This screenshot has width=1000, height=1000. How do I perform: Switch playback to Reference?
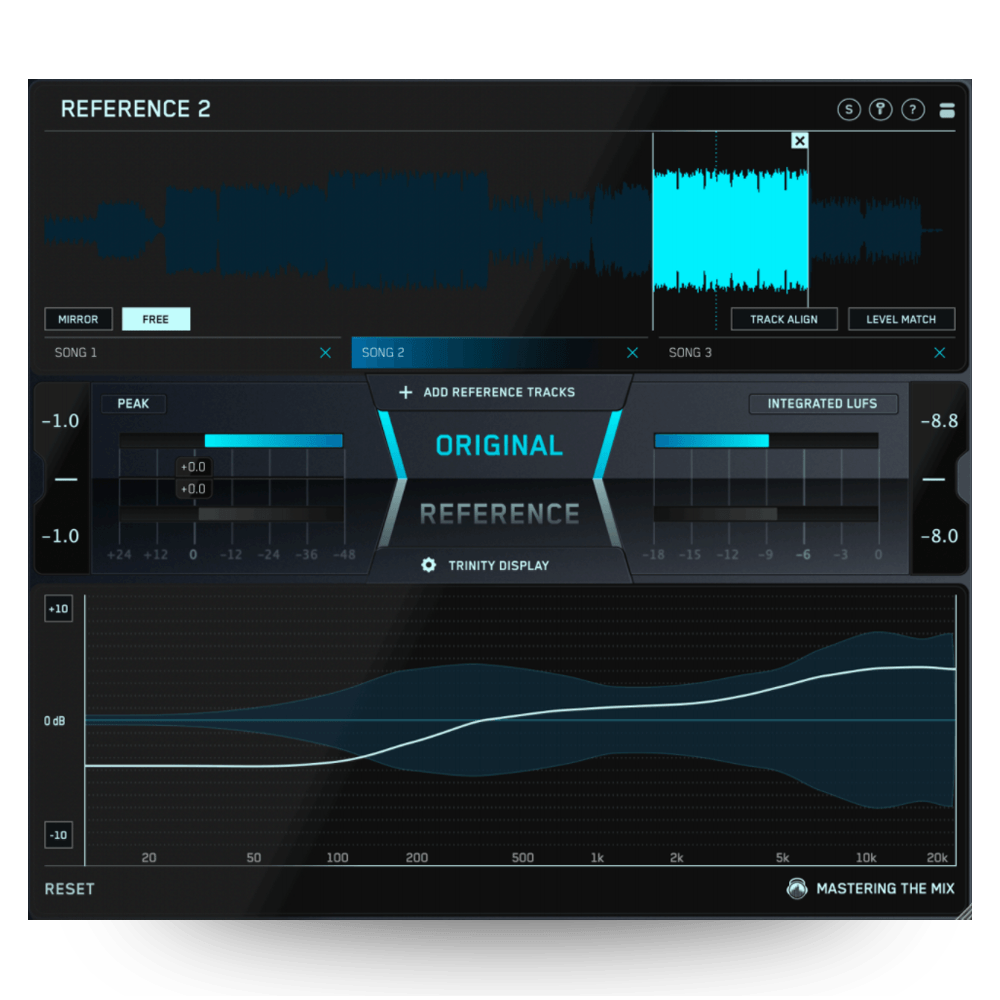pyautogui.click(x=499, y=513)
